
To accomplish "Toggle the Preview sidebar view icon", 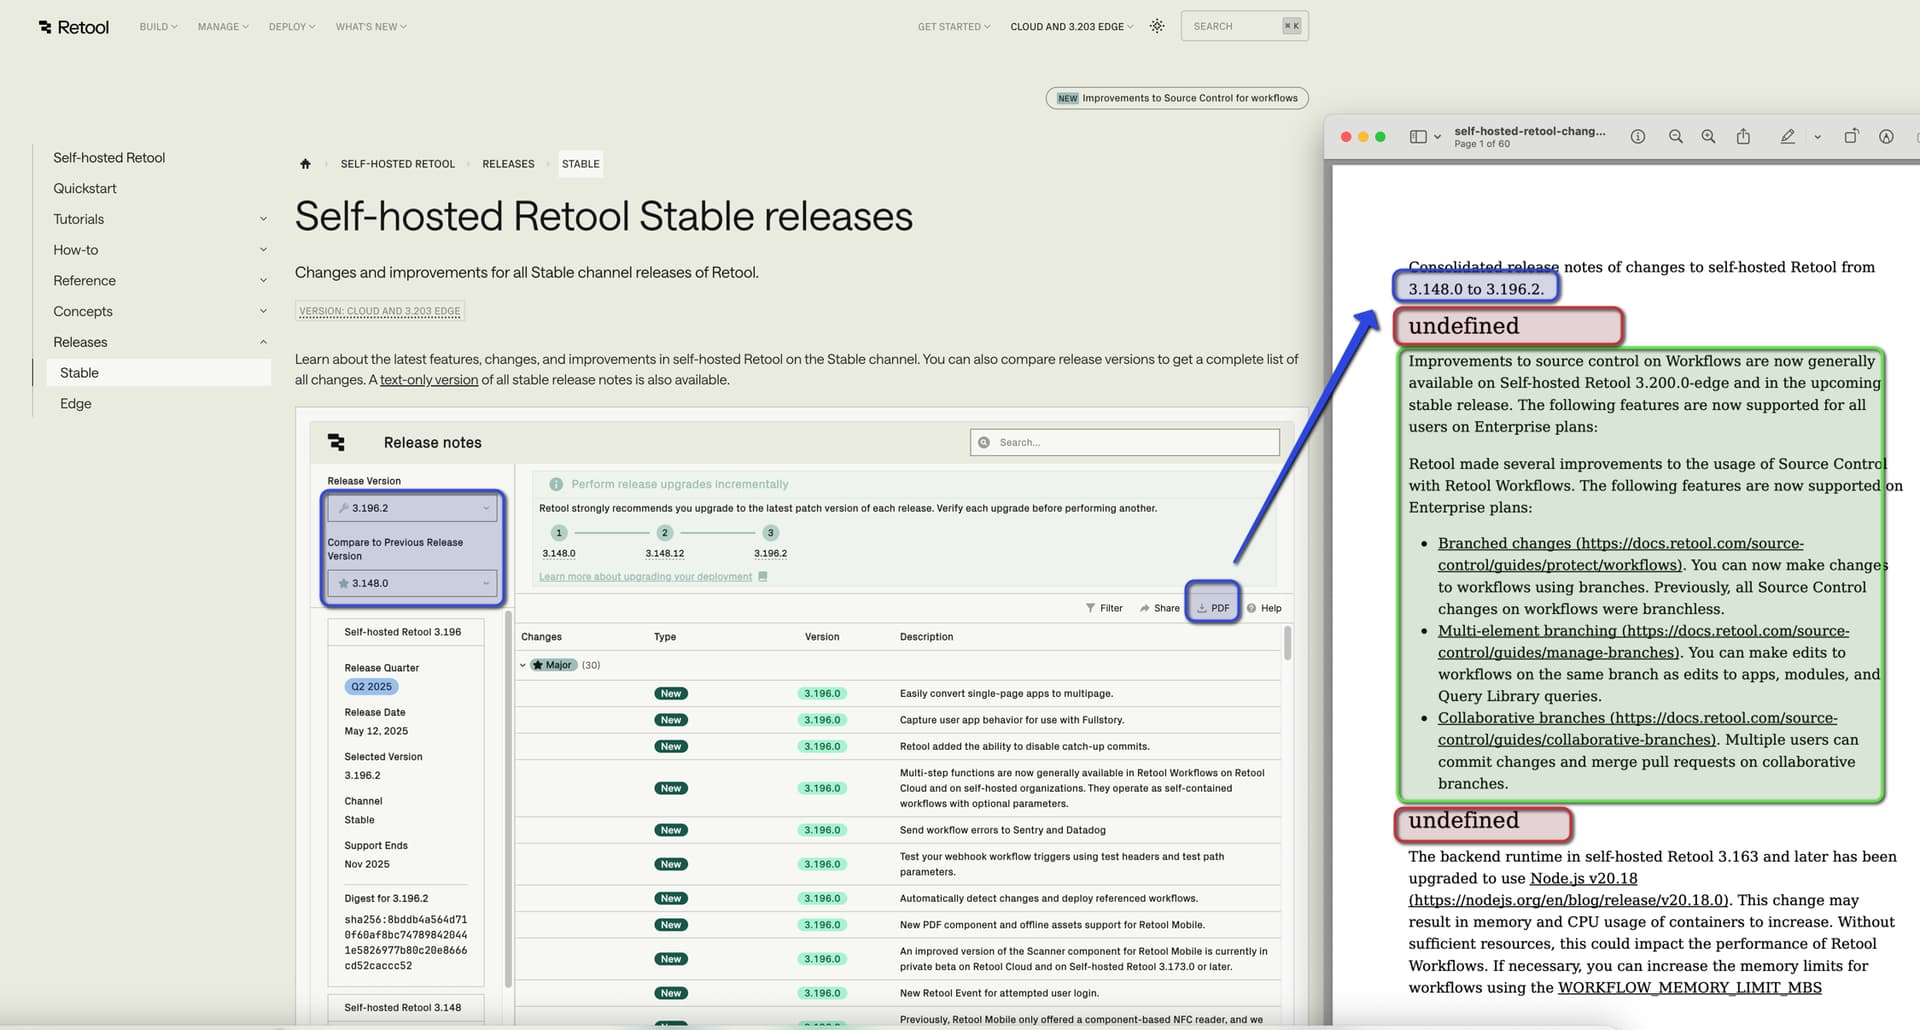I will (x=1418, y=137).
